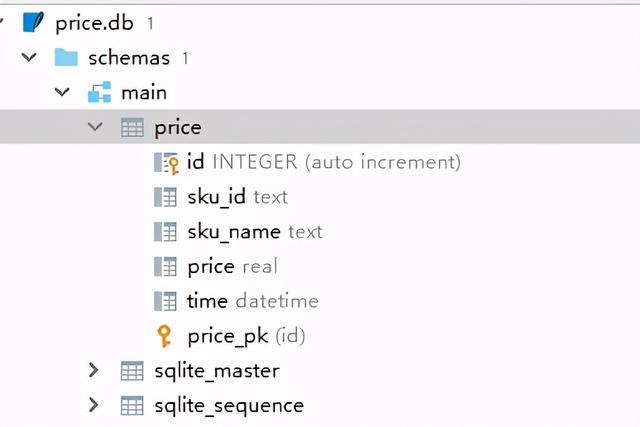Click the id primary key column icon

pos(166,162)
